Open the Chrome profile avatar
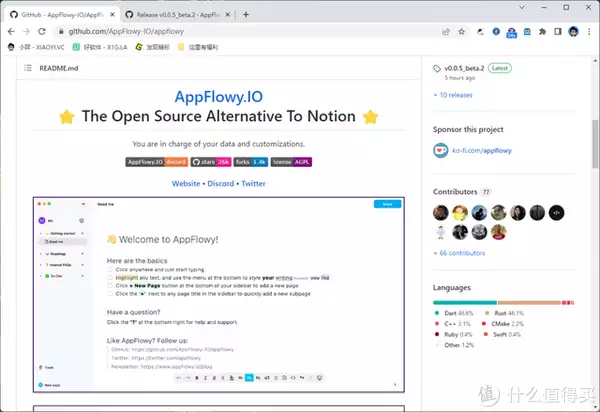 click(573, 32)
